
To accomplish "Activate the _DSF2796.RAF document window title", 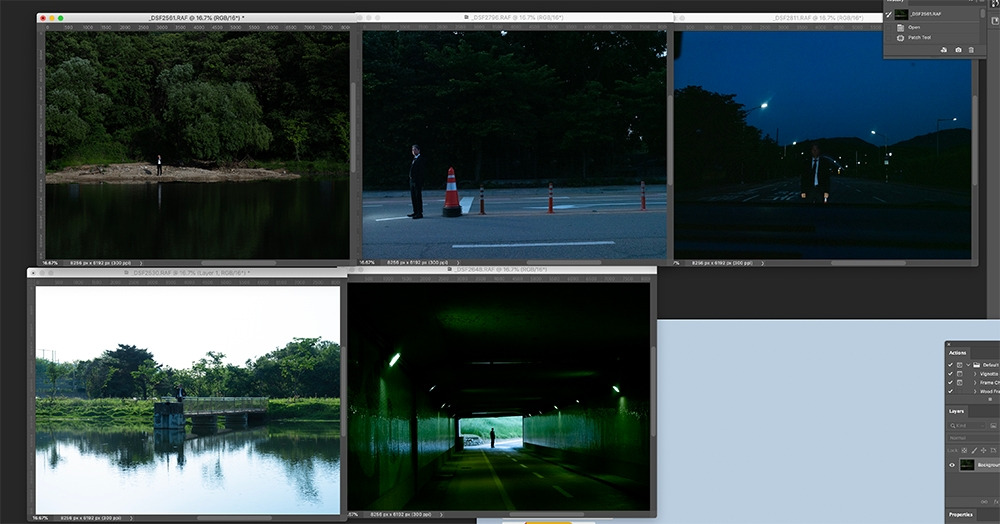I will [517, 18].
